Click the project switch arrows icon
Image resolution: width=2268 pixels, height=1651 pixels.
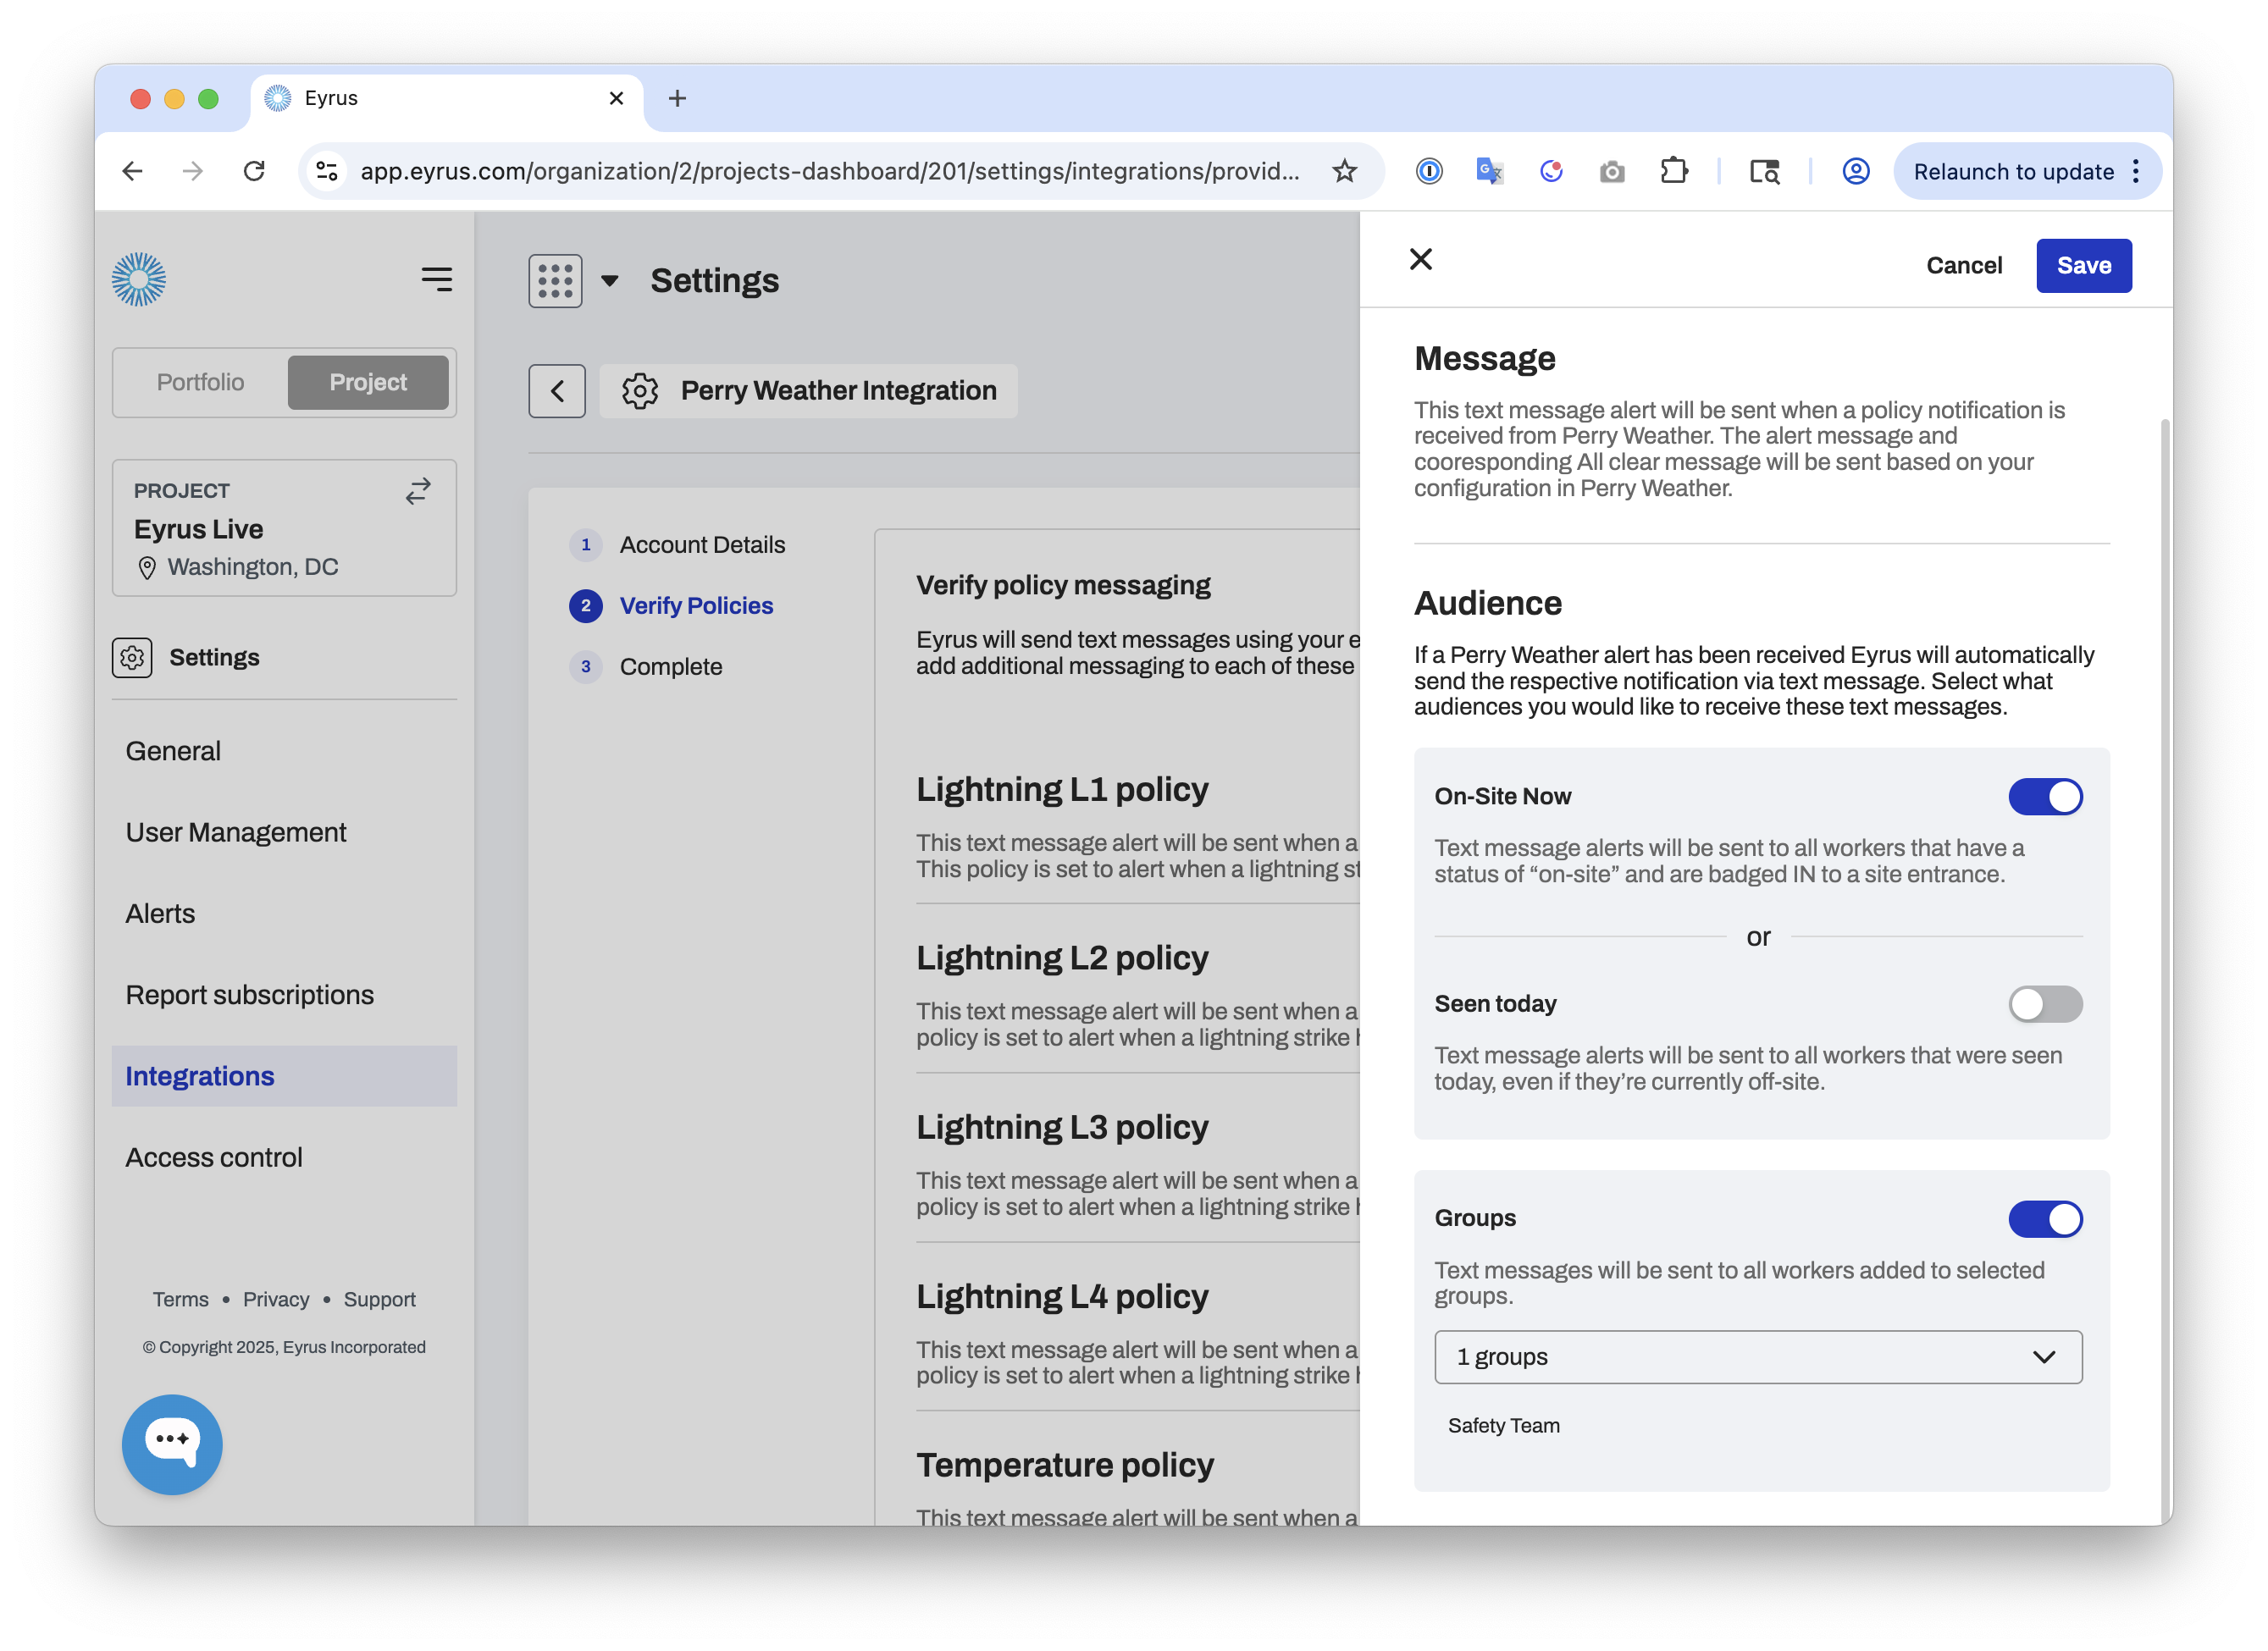pos(418,490)
